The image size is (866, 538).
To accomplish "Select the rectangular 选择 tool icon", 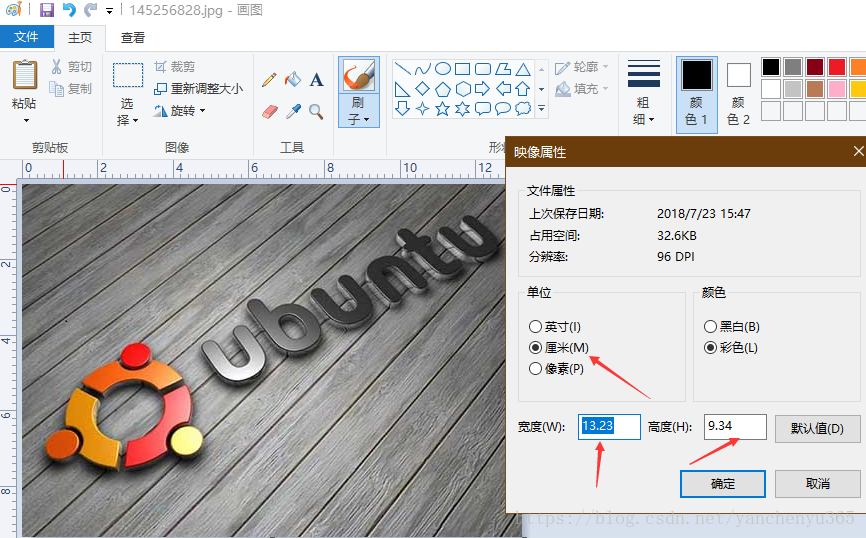I will click(128, 75).
